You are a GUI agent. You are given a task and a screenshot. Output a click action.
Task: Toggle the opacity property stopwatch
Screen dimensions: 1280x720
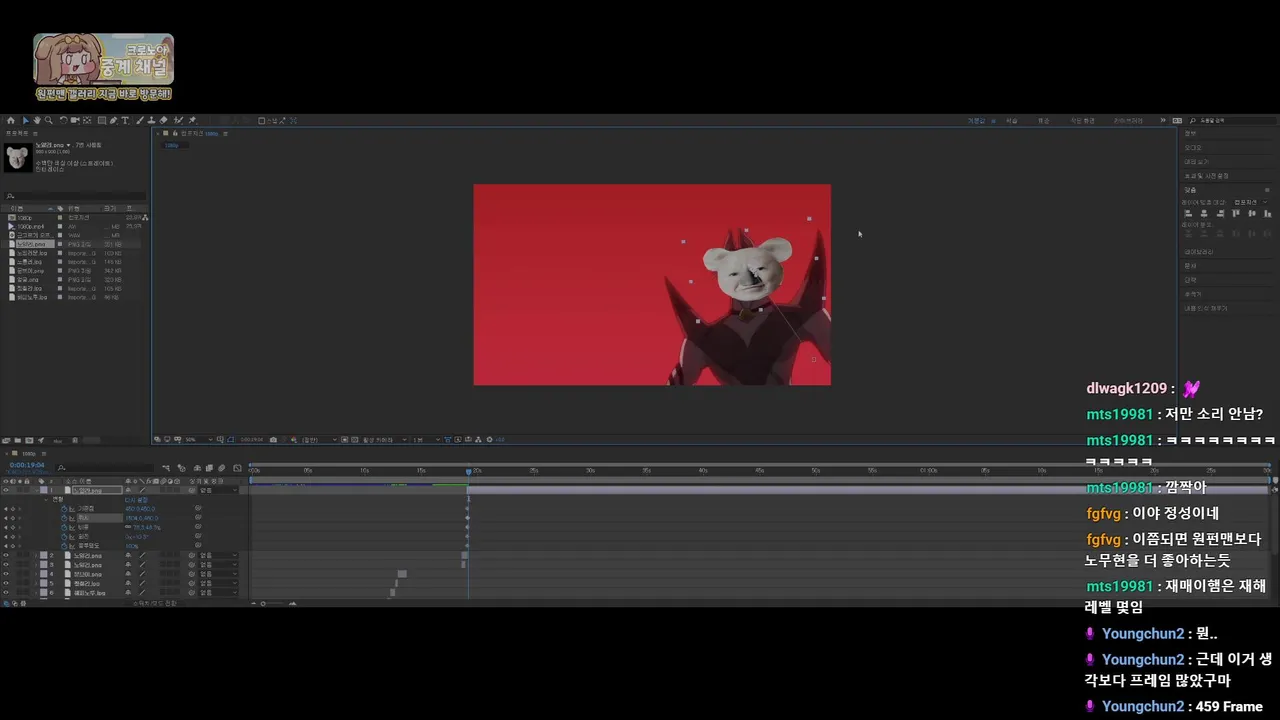coord(64,546)
